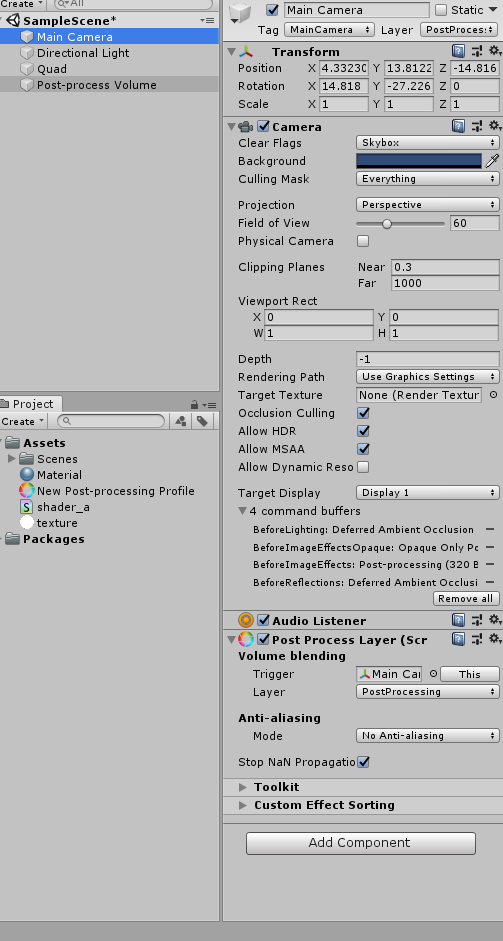Click the Add Component button
Screen dimensions: 503x941
pos(361,843)
